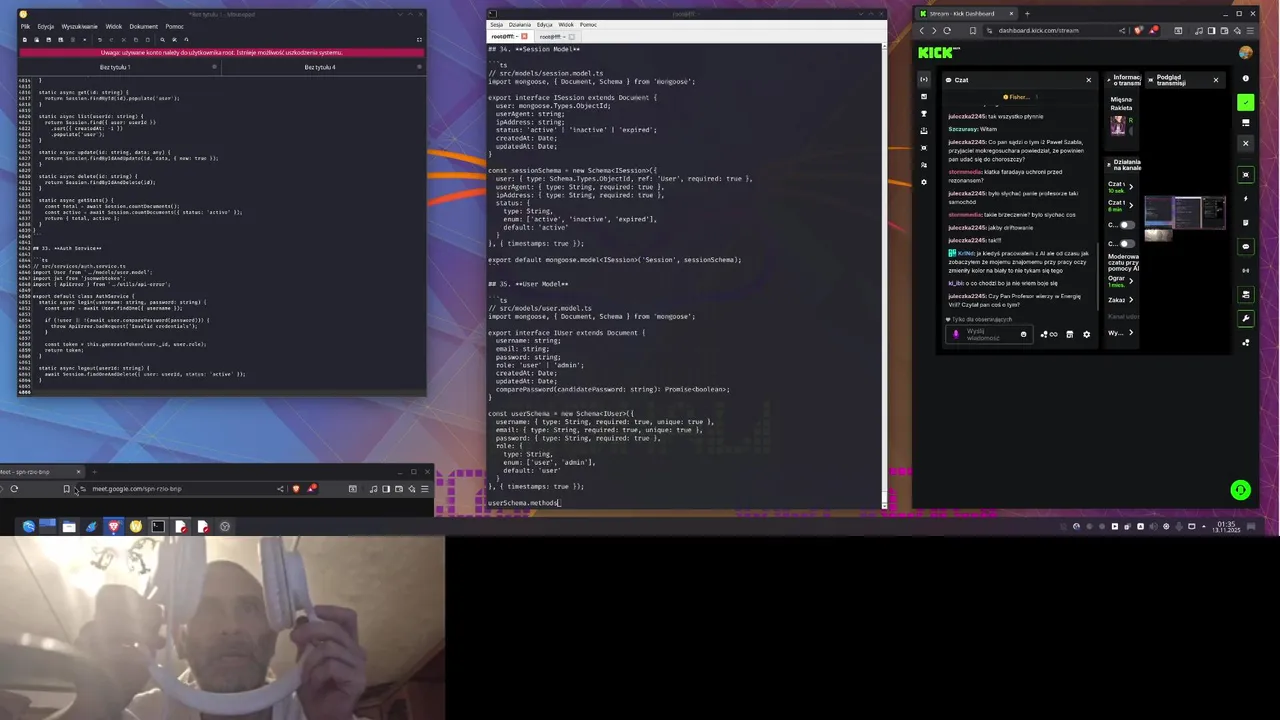
Task: Click Mousepad save toolbar icon
Action: [49, 40]
